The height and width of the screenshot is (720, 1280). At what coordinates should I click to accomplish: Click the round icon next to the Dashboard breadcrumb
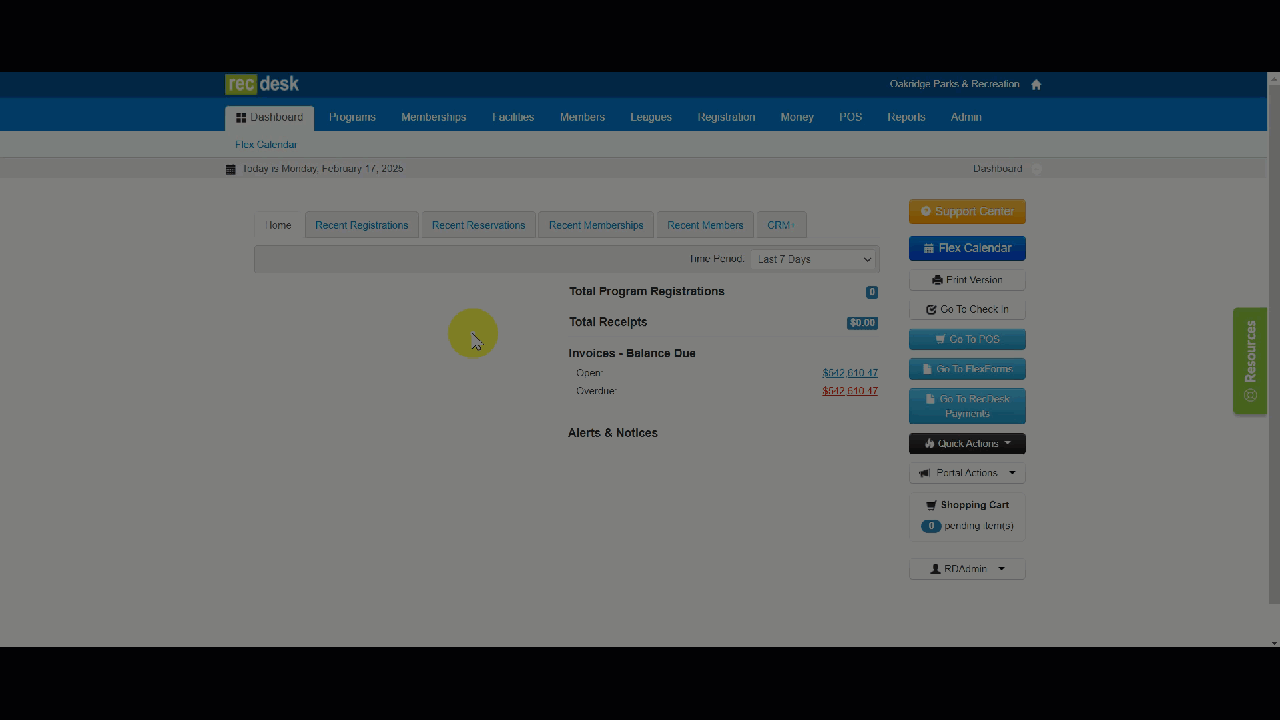1036,169
